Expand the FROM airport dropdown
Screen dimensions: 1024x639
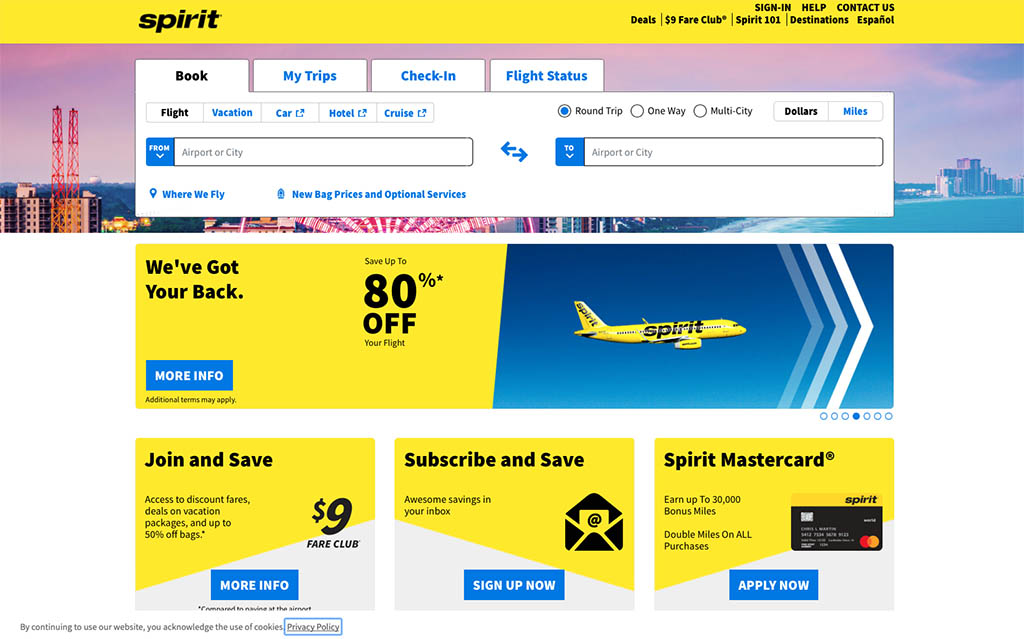(159, 152)
